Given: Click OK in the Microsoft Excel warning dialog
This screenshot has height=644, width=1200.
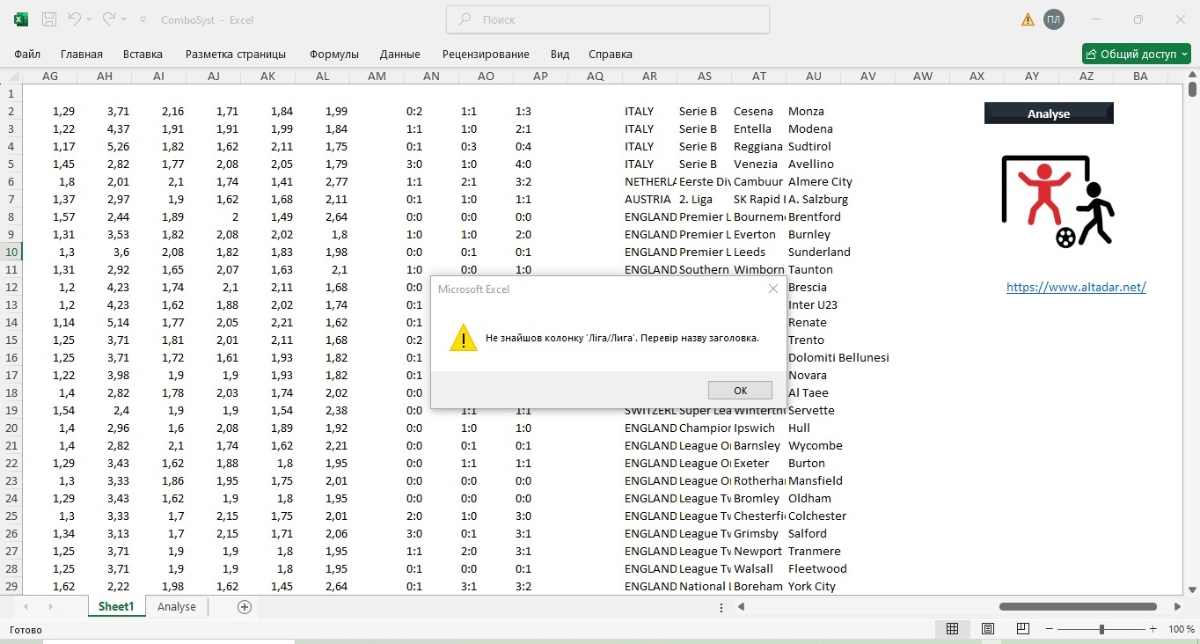Looking at the screenshot, I should [739, 390].
